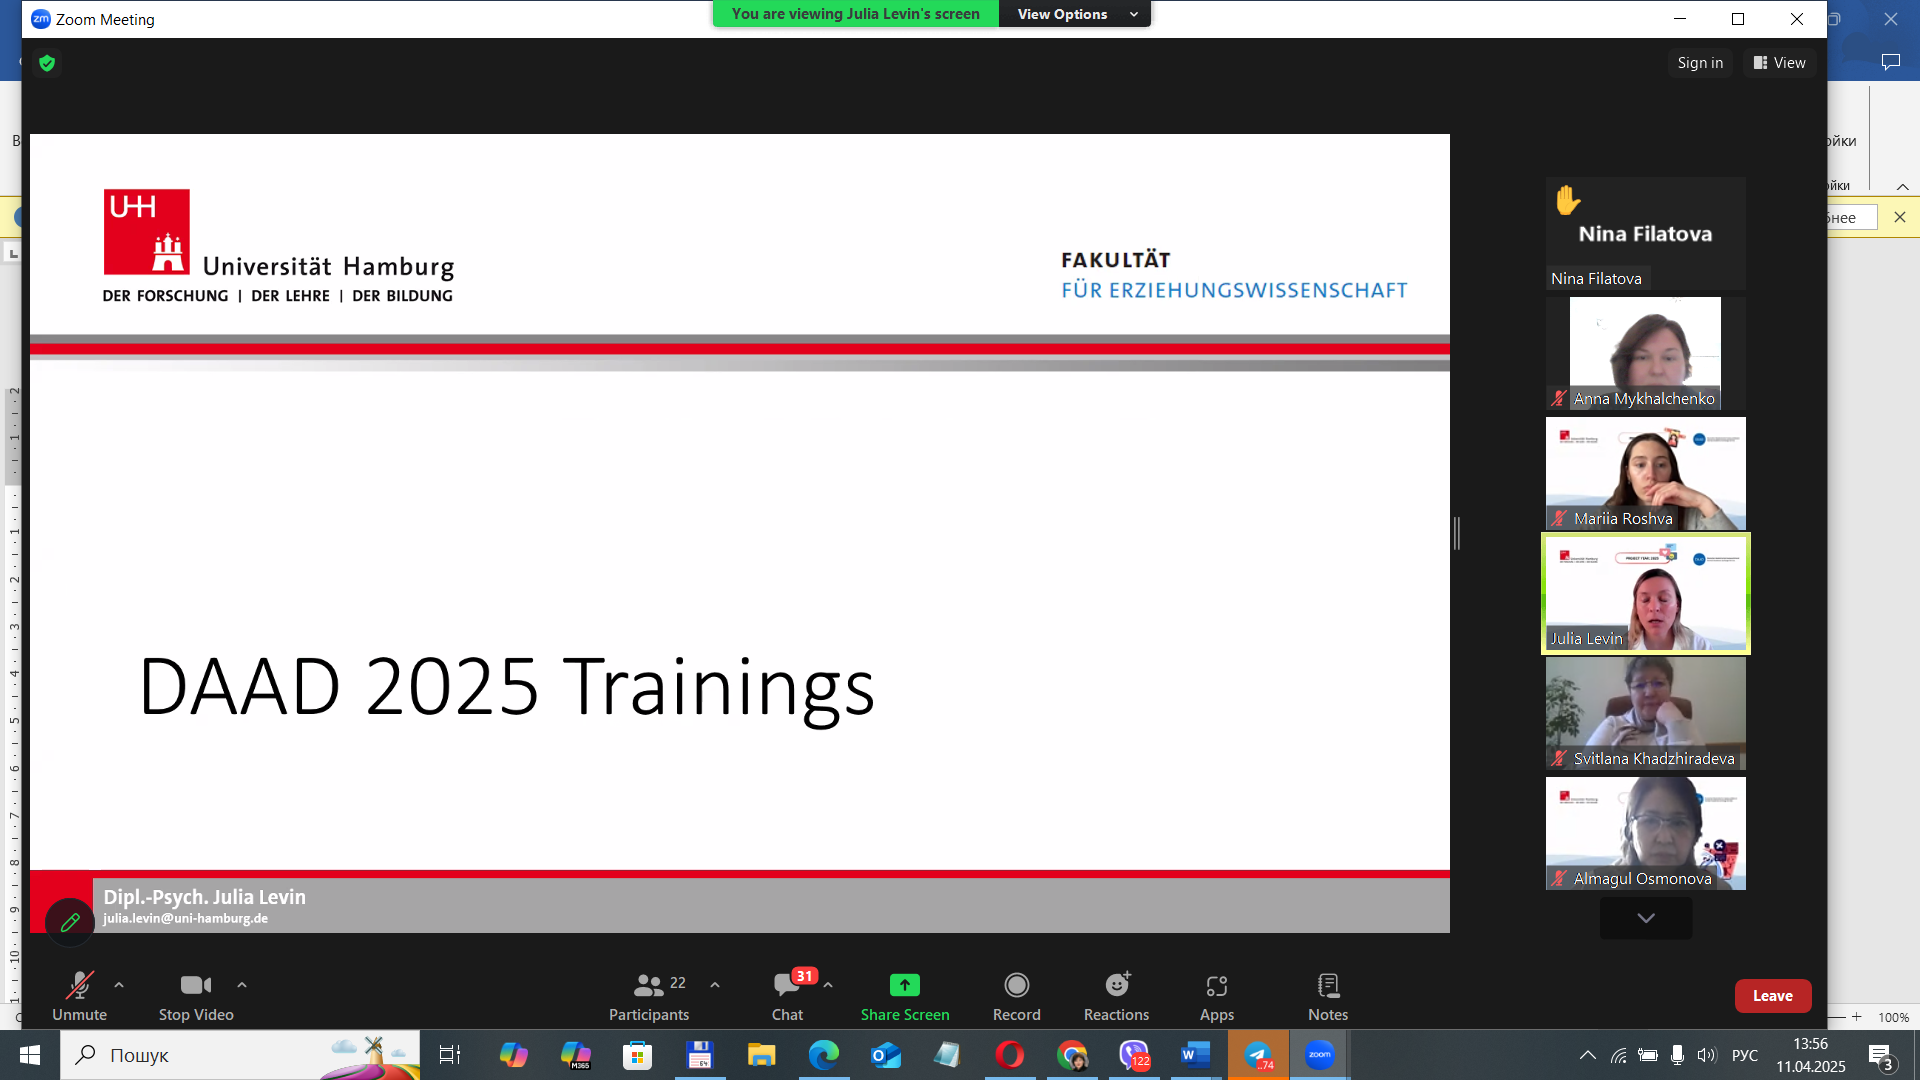Open volume control in system tray
This screenshot has width=1920, height=1080.
coord(1707,1055)
